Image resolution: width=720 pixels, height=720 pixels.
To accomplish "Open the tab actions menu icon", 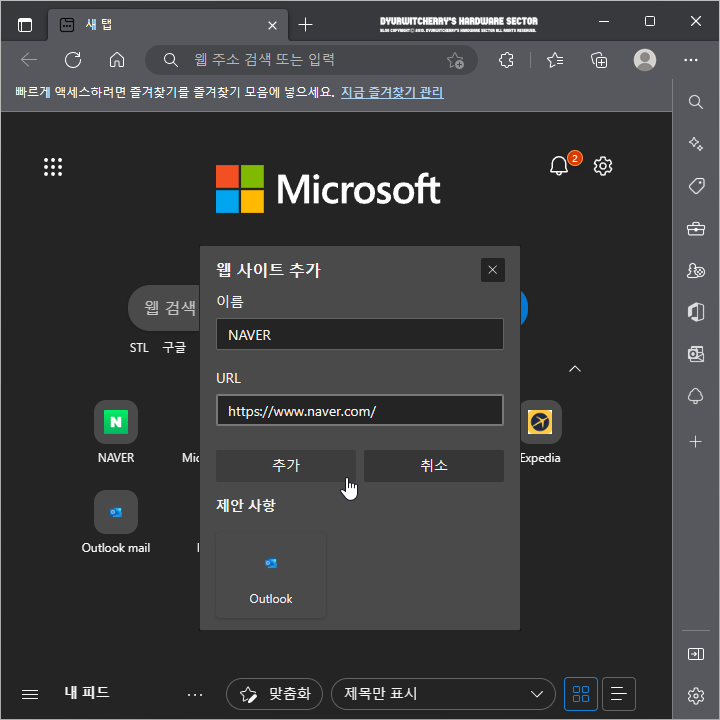I will 25,24.
